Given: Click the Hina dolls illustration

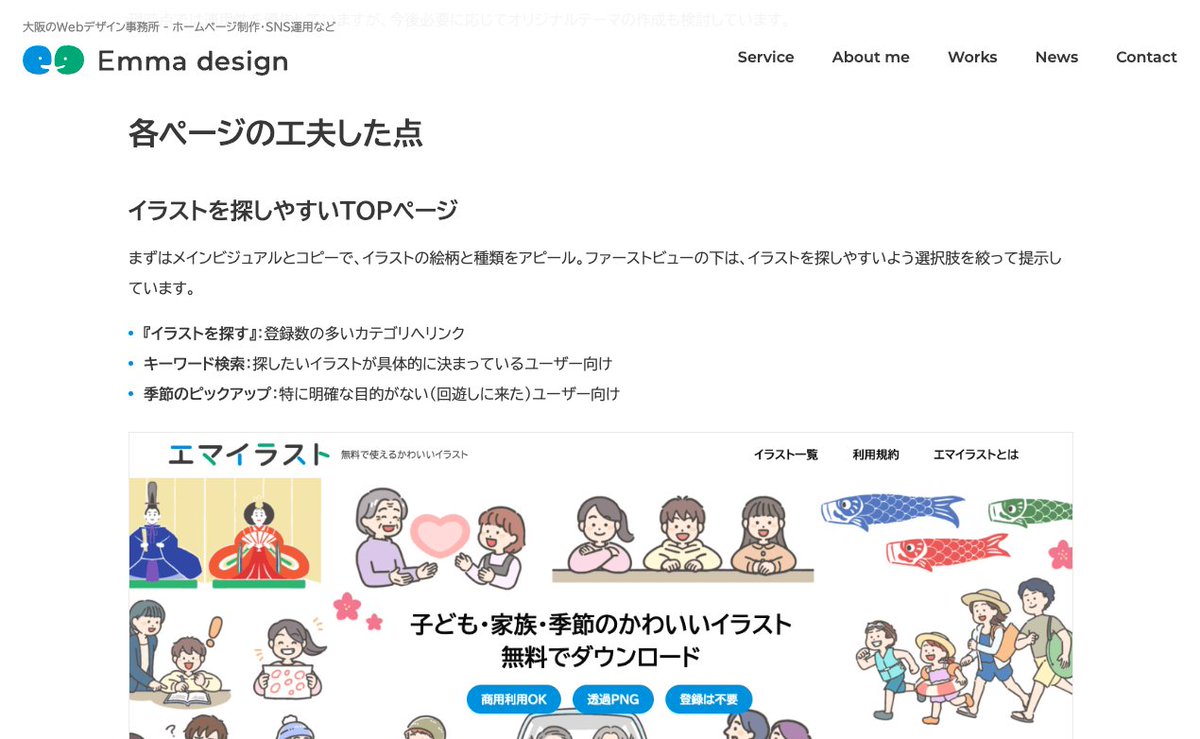Looking at the screenshot, I should point(224,532).
